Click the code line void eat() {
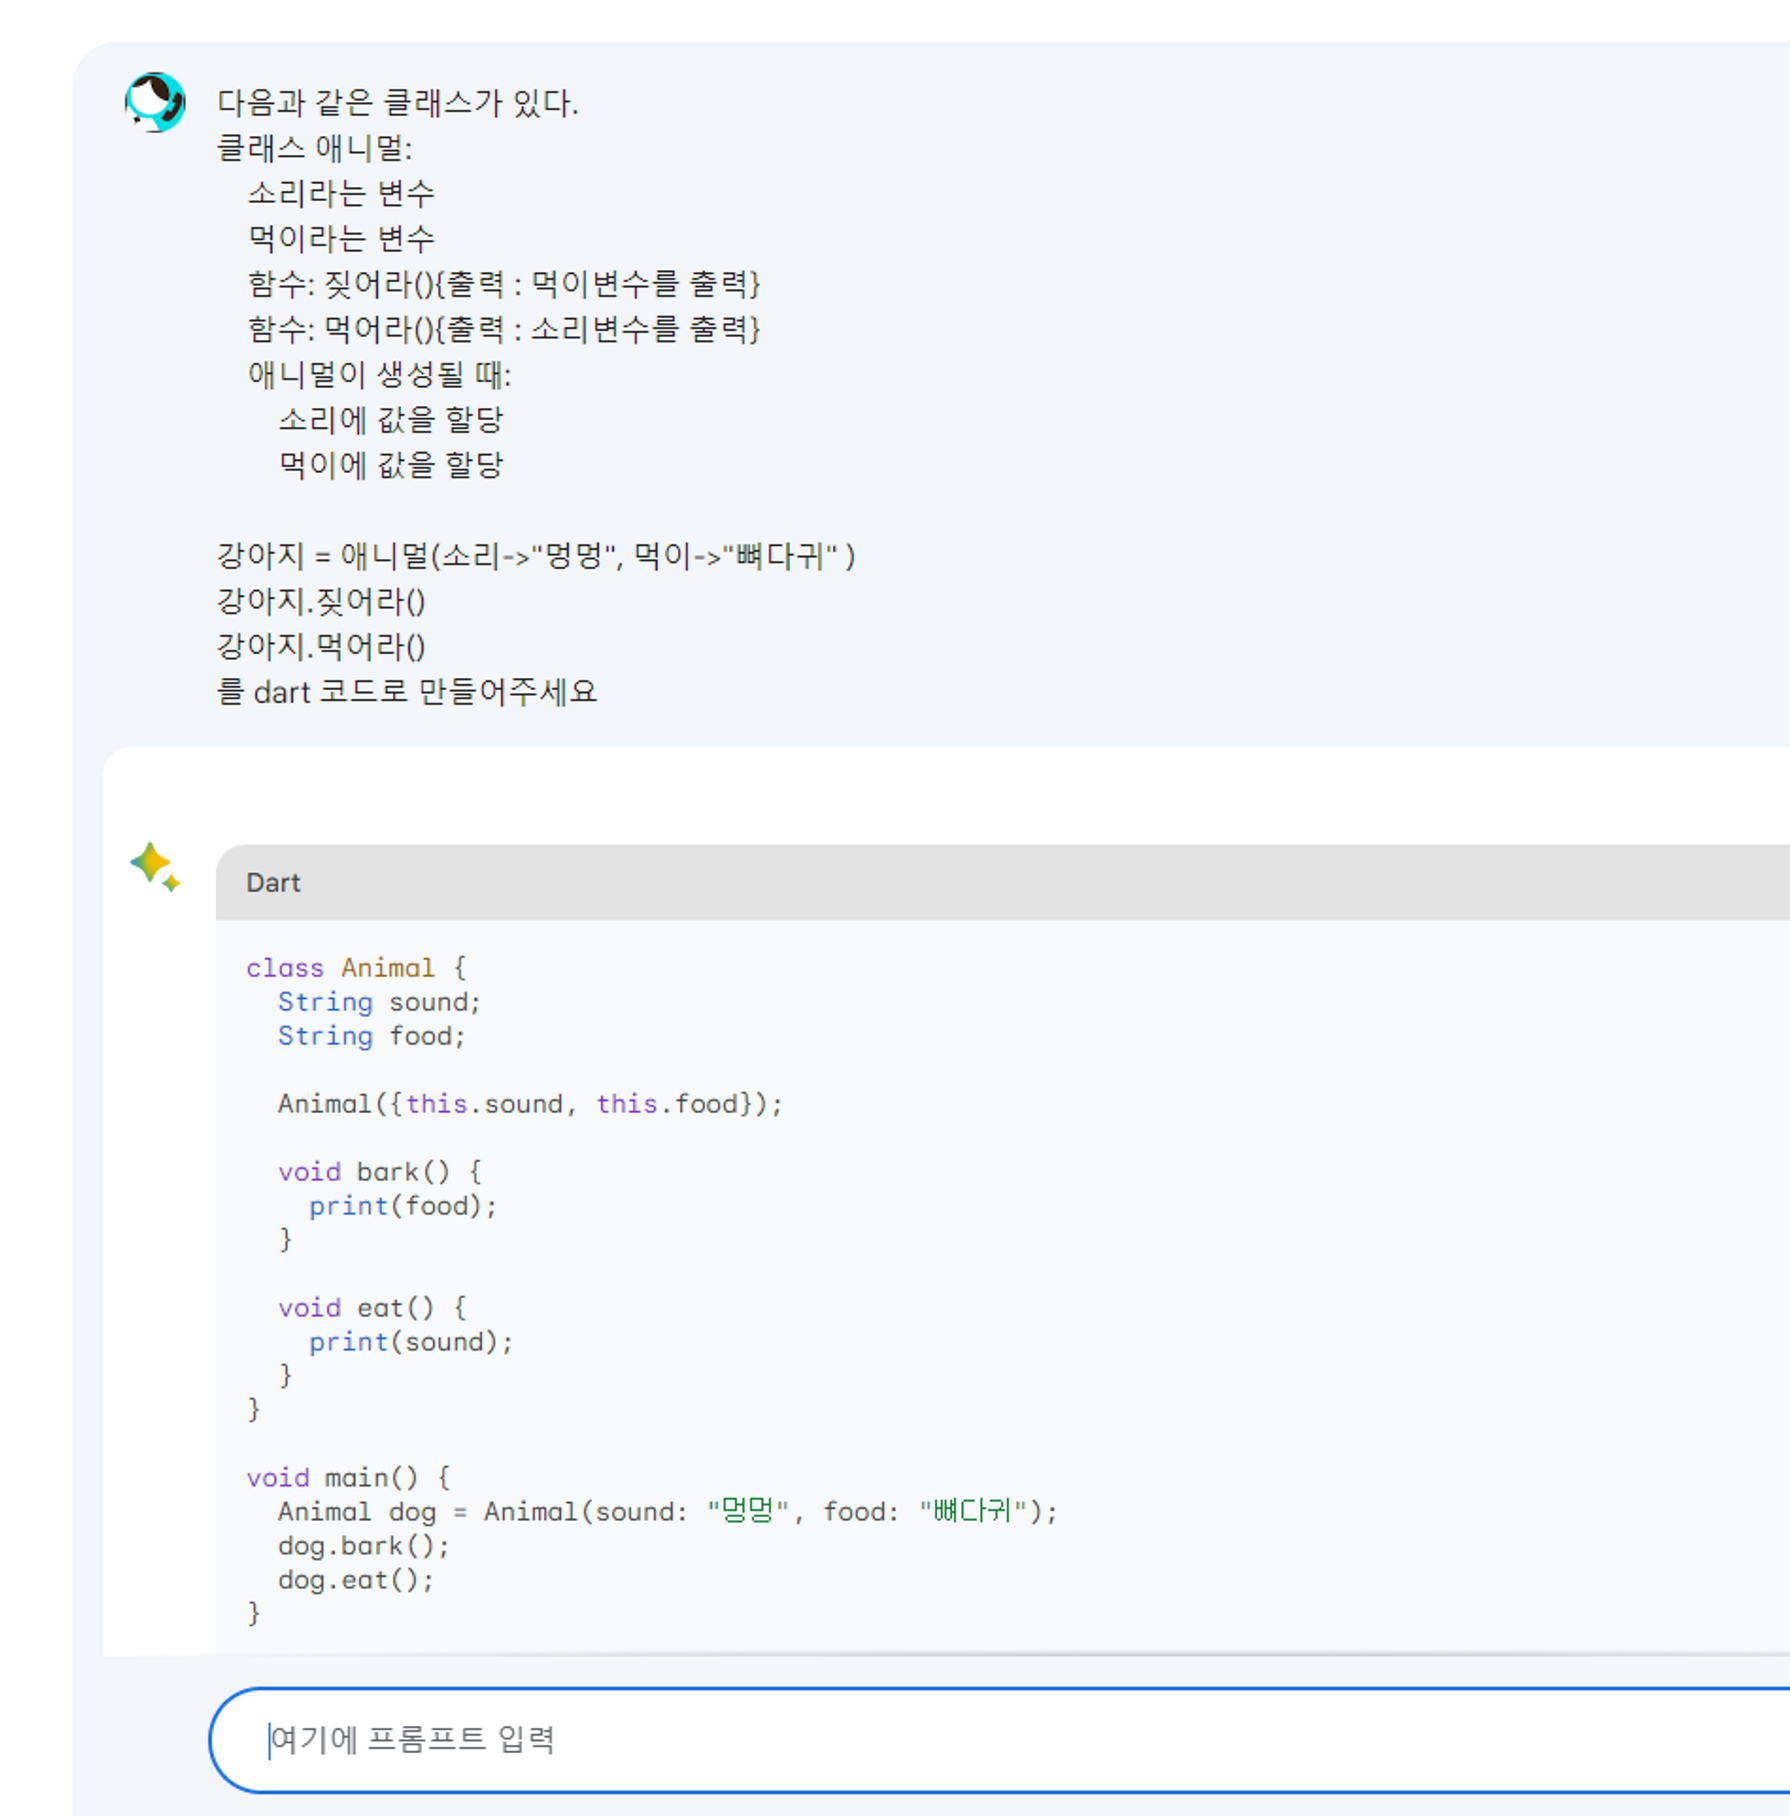This screenshot has width=1790, height=1816. click(x=371, y=1308)
